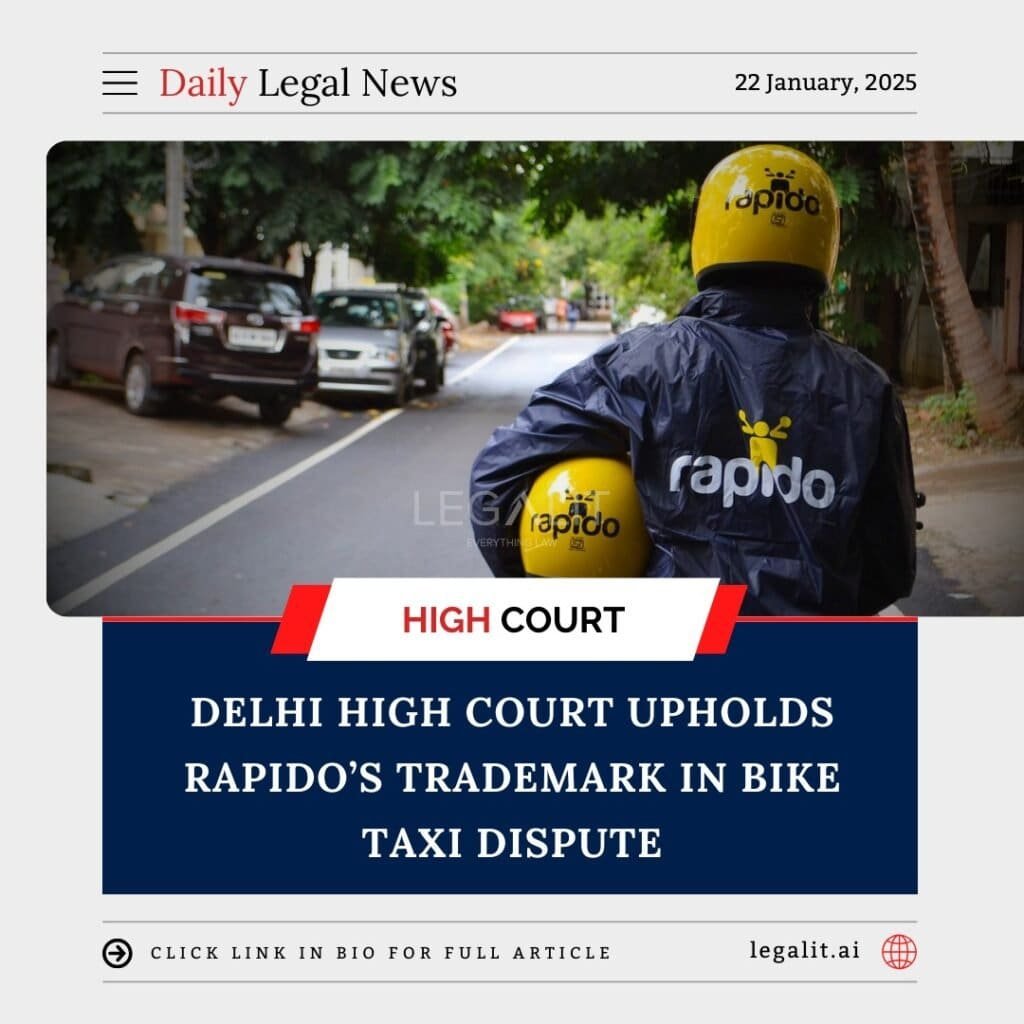Click the navy blue headline panel
The height and width of the screenshot is (1024, 1024).
(x=509, y=756)
